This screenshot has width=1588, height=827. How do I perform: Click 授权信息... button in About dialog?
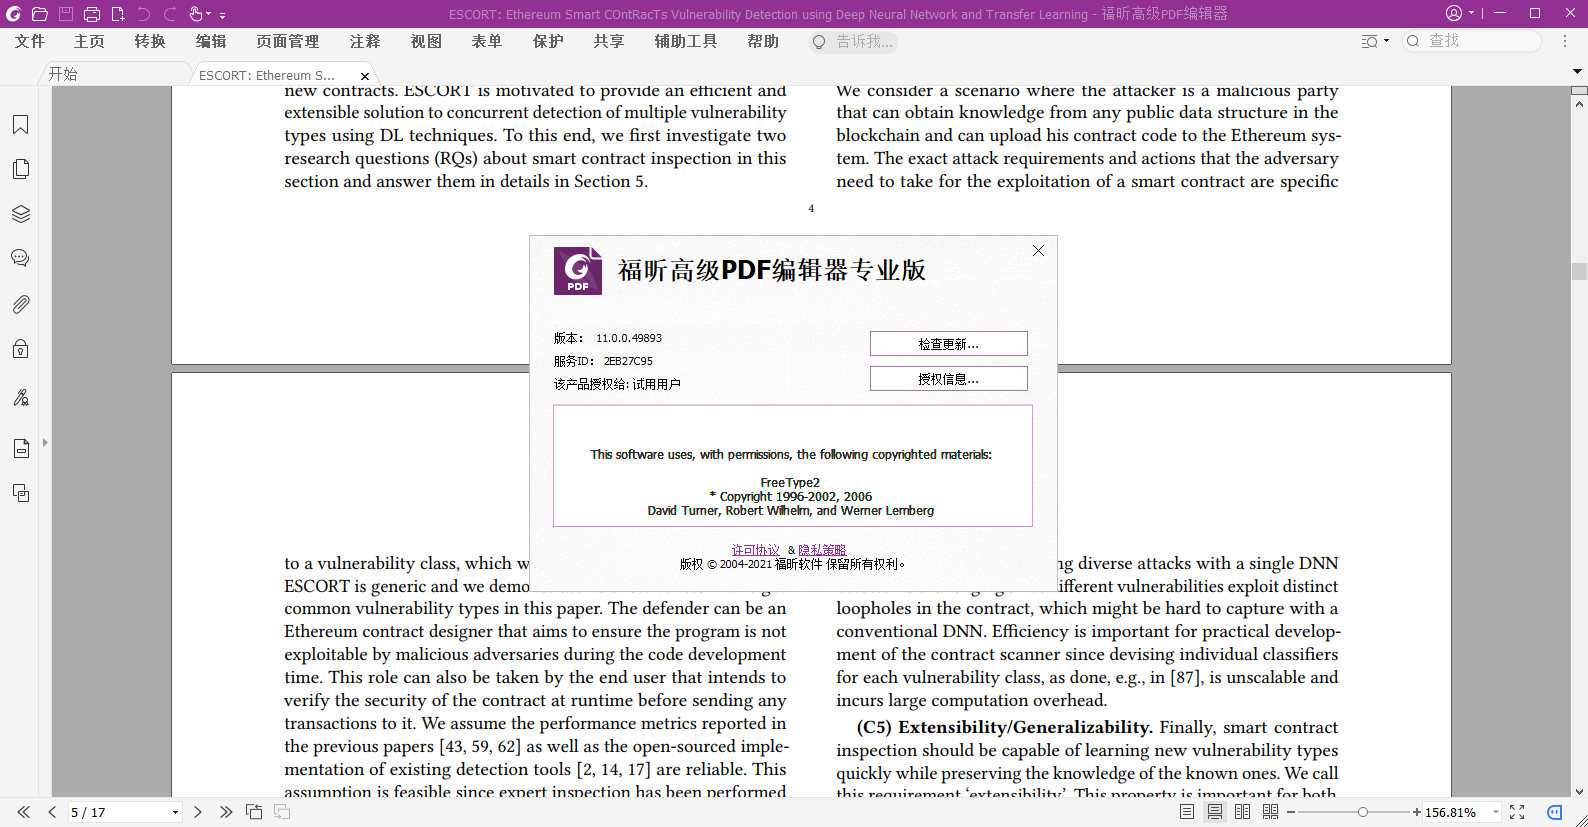point(948,379)
